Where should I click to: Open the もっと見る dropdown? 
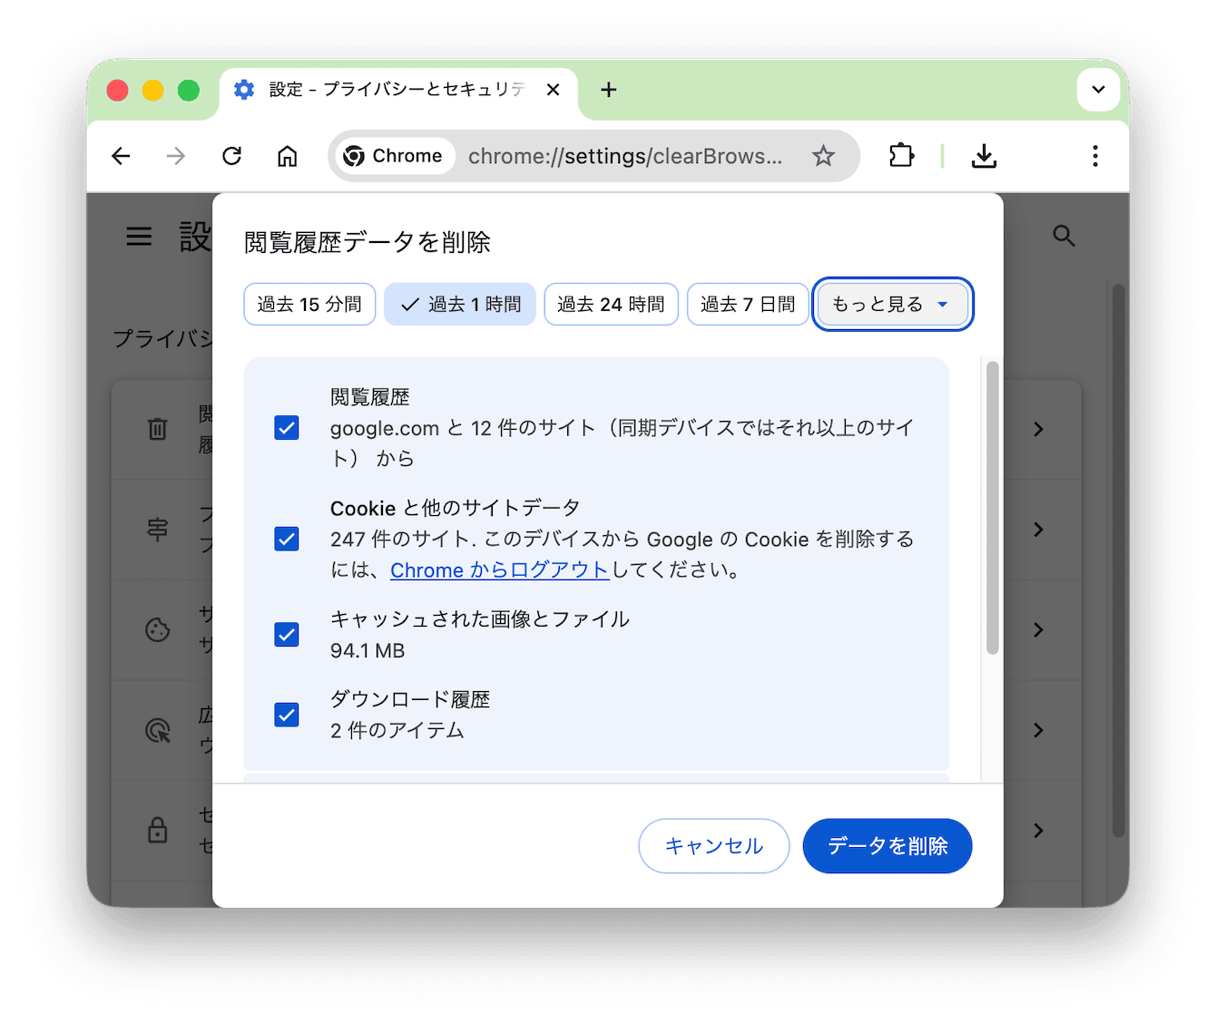click(x=892, y=304)
